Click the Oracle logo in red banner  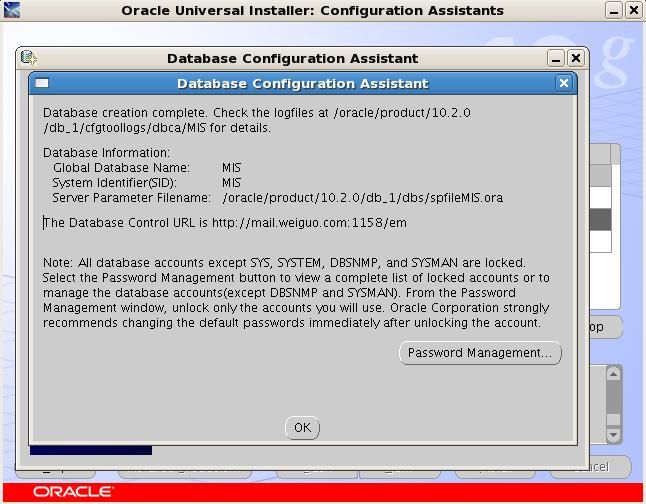tap(73, 492)
